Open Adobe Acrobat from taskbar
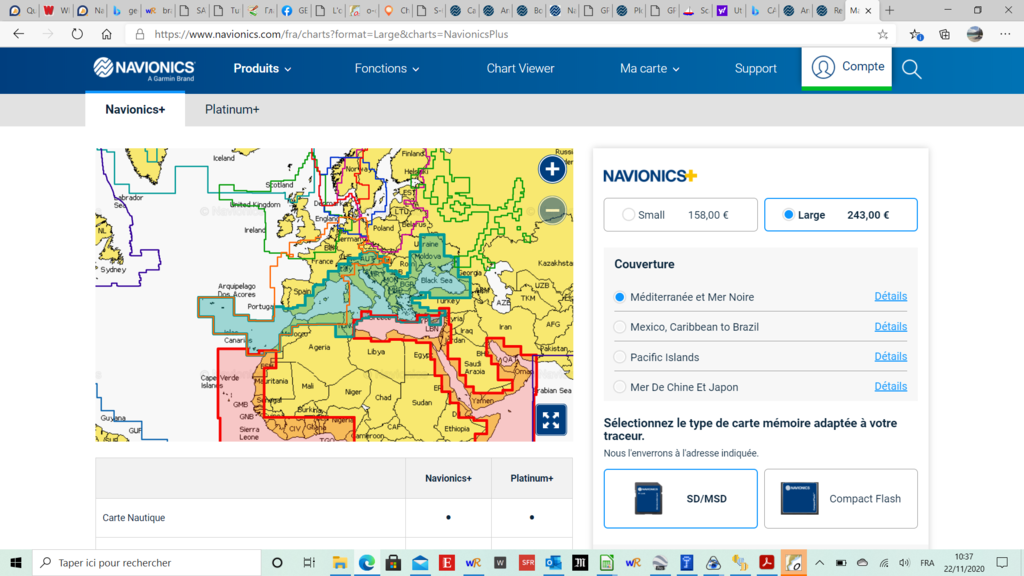 767,562
